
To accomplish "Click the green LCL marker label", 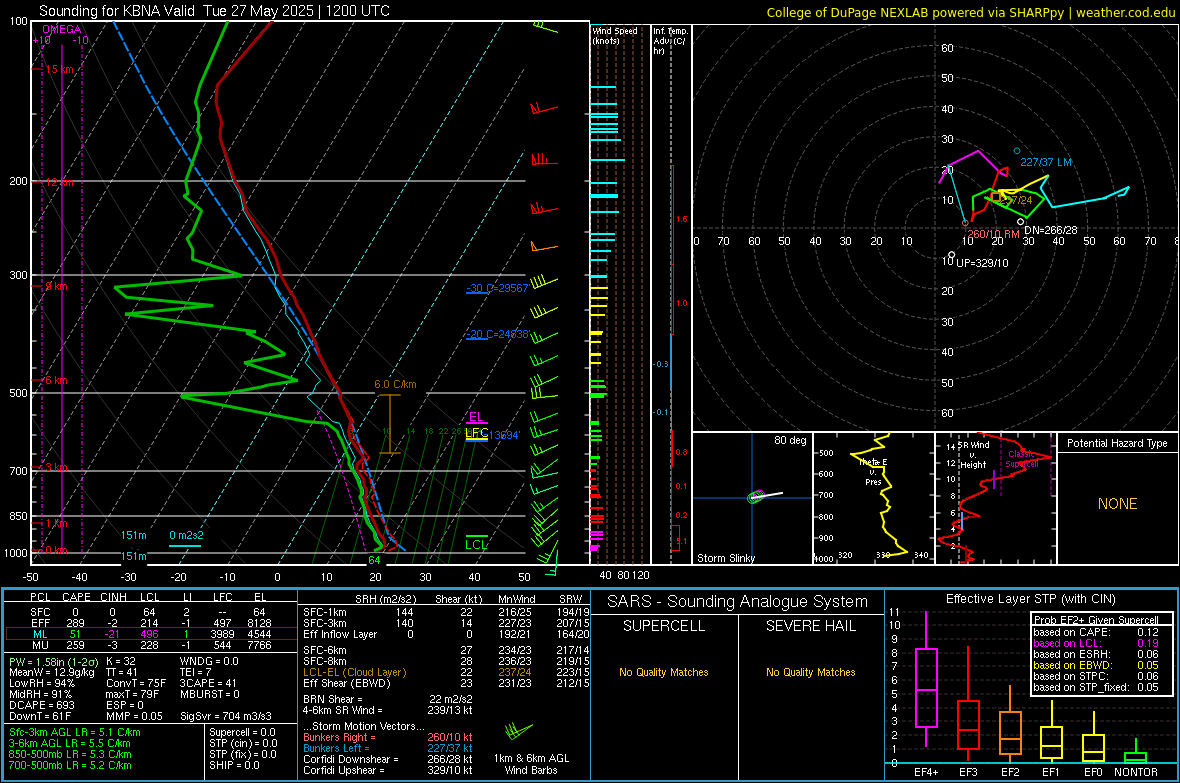I will [x=476, y=544].
